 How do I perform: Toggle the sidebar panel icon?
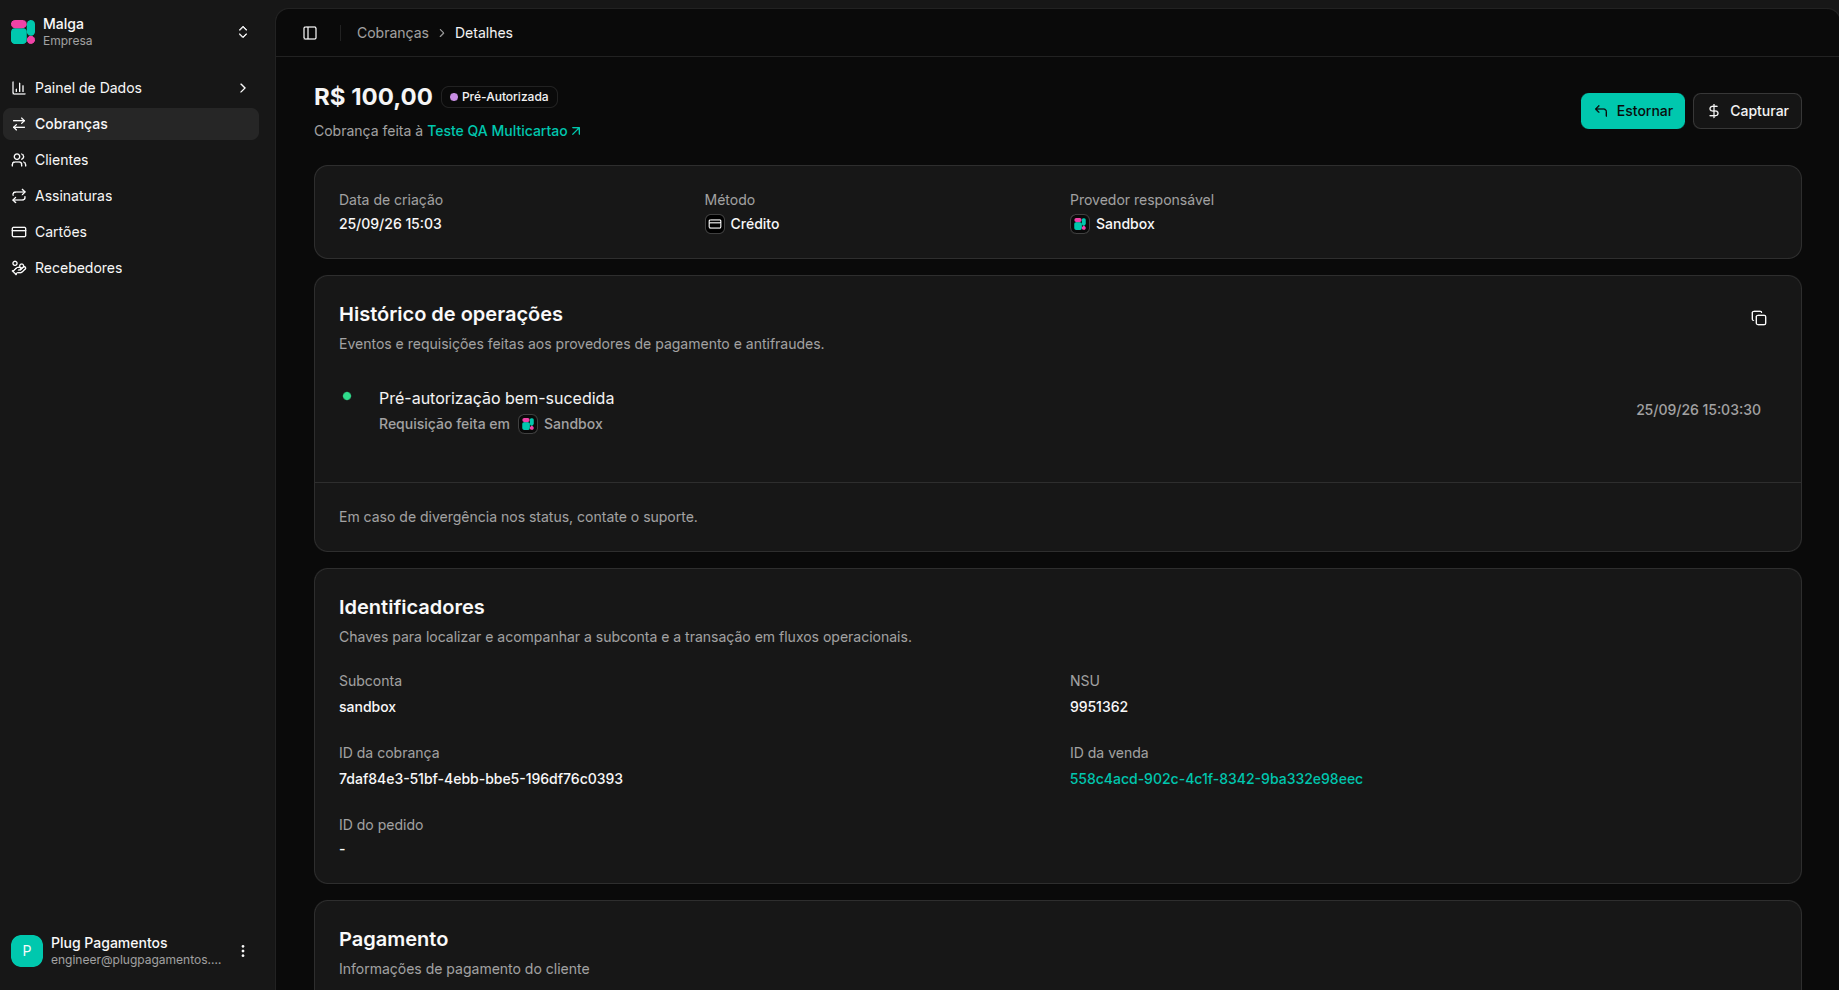coord(310,33)
